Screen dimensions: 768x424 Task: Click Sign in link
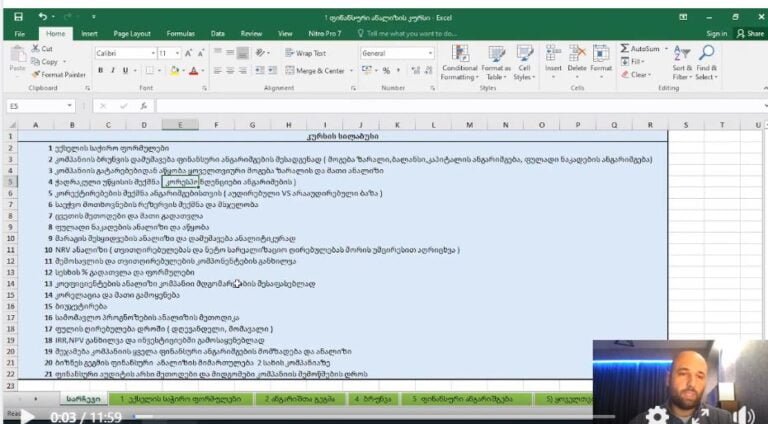click(717, 34)
